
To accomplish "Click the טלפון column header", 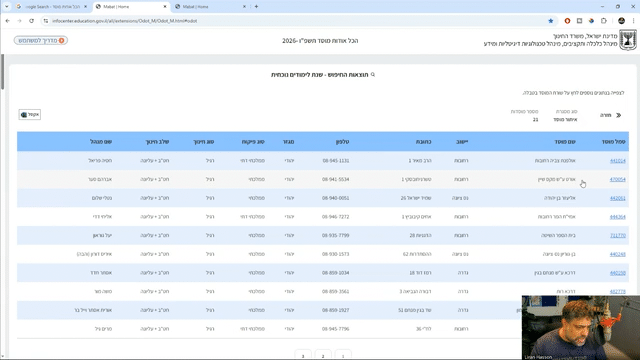I will pyautogui.click(x=342, y=142).
